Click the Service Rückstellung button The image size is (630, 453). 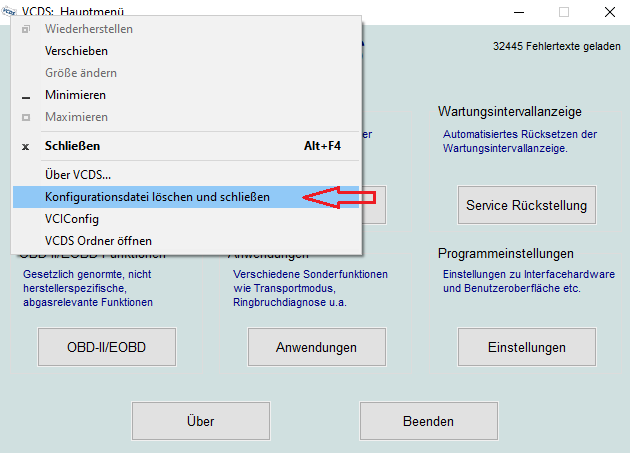[x=527, y=205]
